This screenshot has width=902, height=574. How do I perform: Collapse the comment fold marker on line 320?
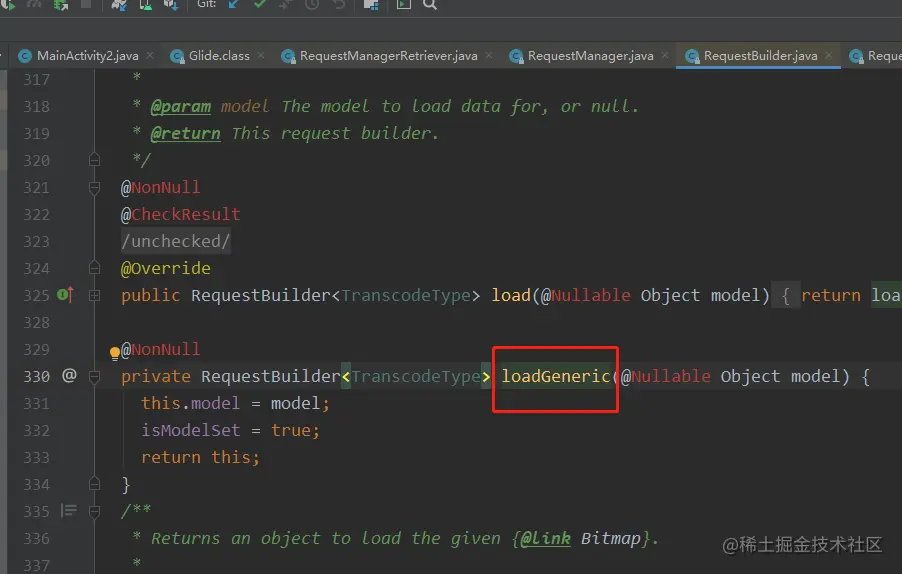pyautogui.click(x=95, y=159)
